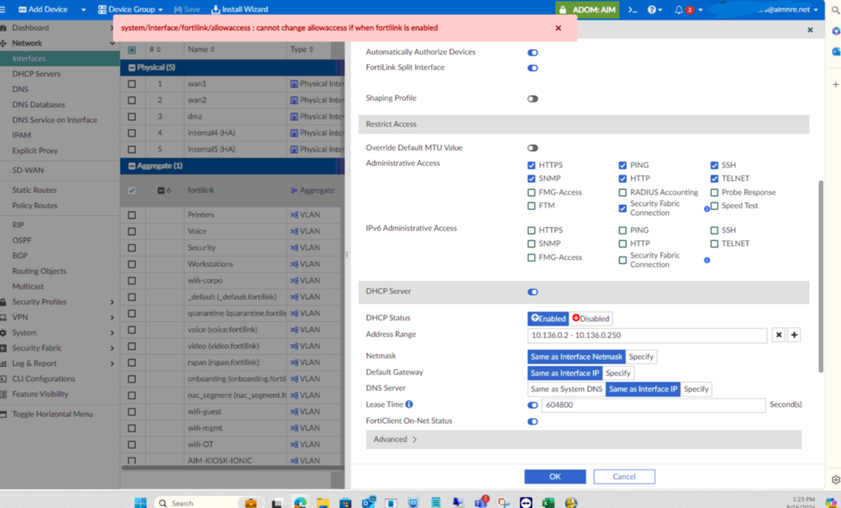The image size is (841, 508).
Task: Open BGP sidebar item
Action: [20, 255]
